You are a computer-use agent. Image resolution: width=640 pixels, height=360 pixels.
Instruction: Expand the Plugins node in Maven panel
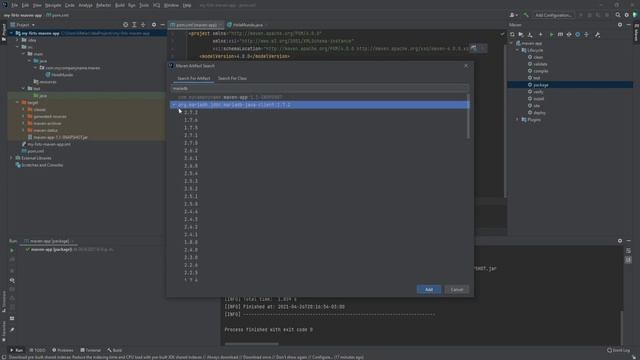click(517, 120)
